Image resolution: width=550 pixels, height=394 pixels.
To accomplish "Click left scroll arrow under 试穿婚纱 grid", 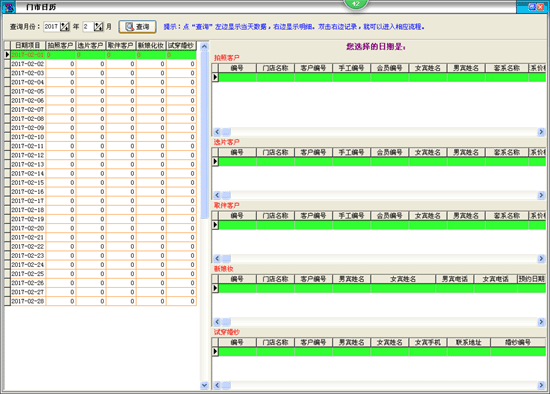I will click(217, 385).
